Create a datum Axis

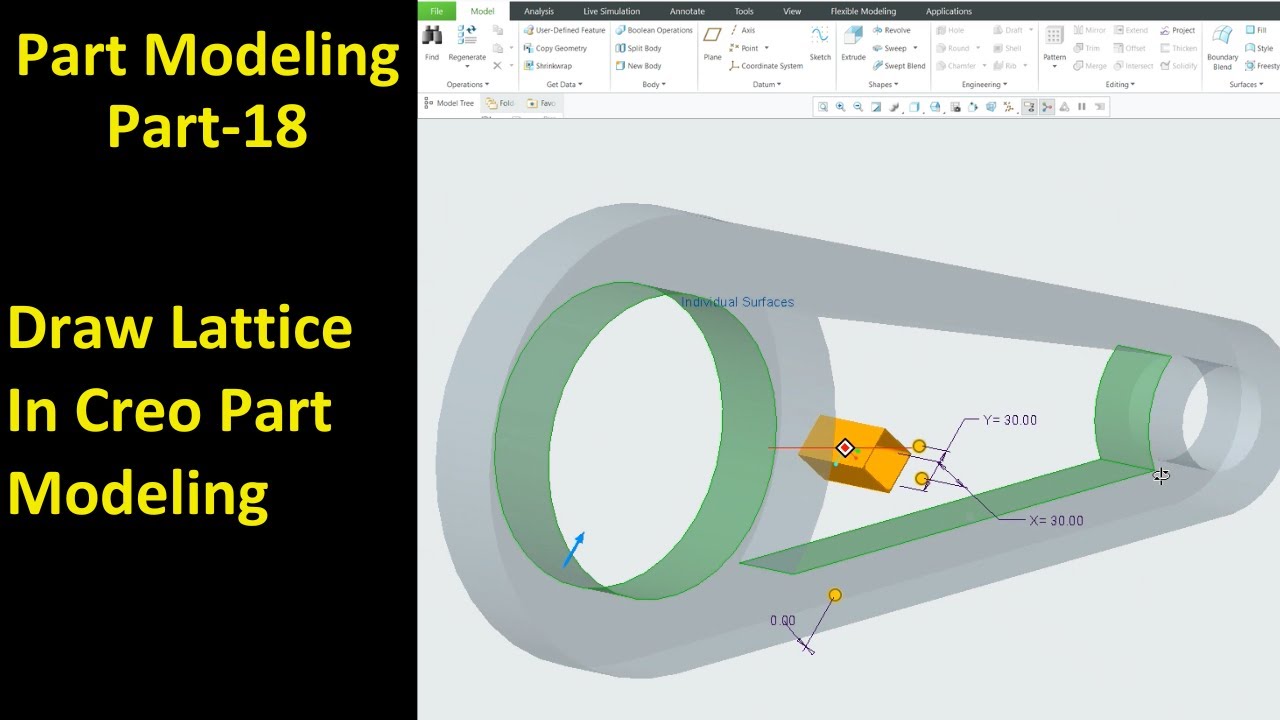(742, 30)
